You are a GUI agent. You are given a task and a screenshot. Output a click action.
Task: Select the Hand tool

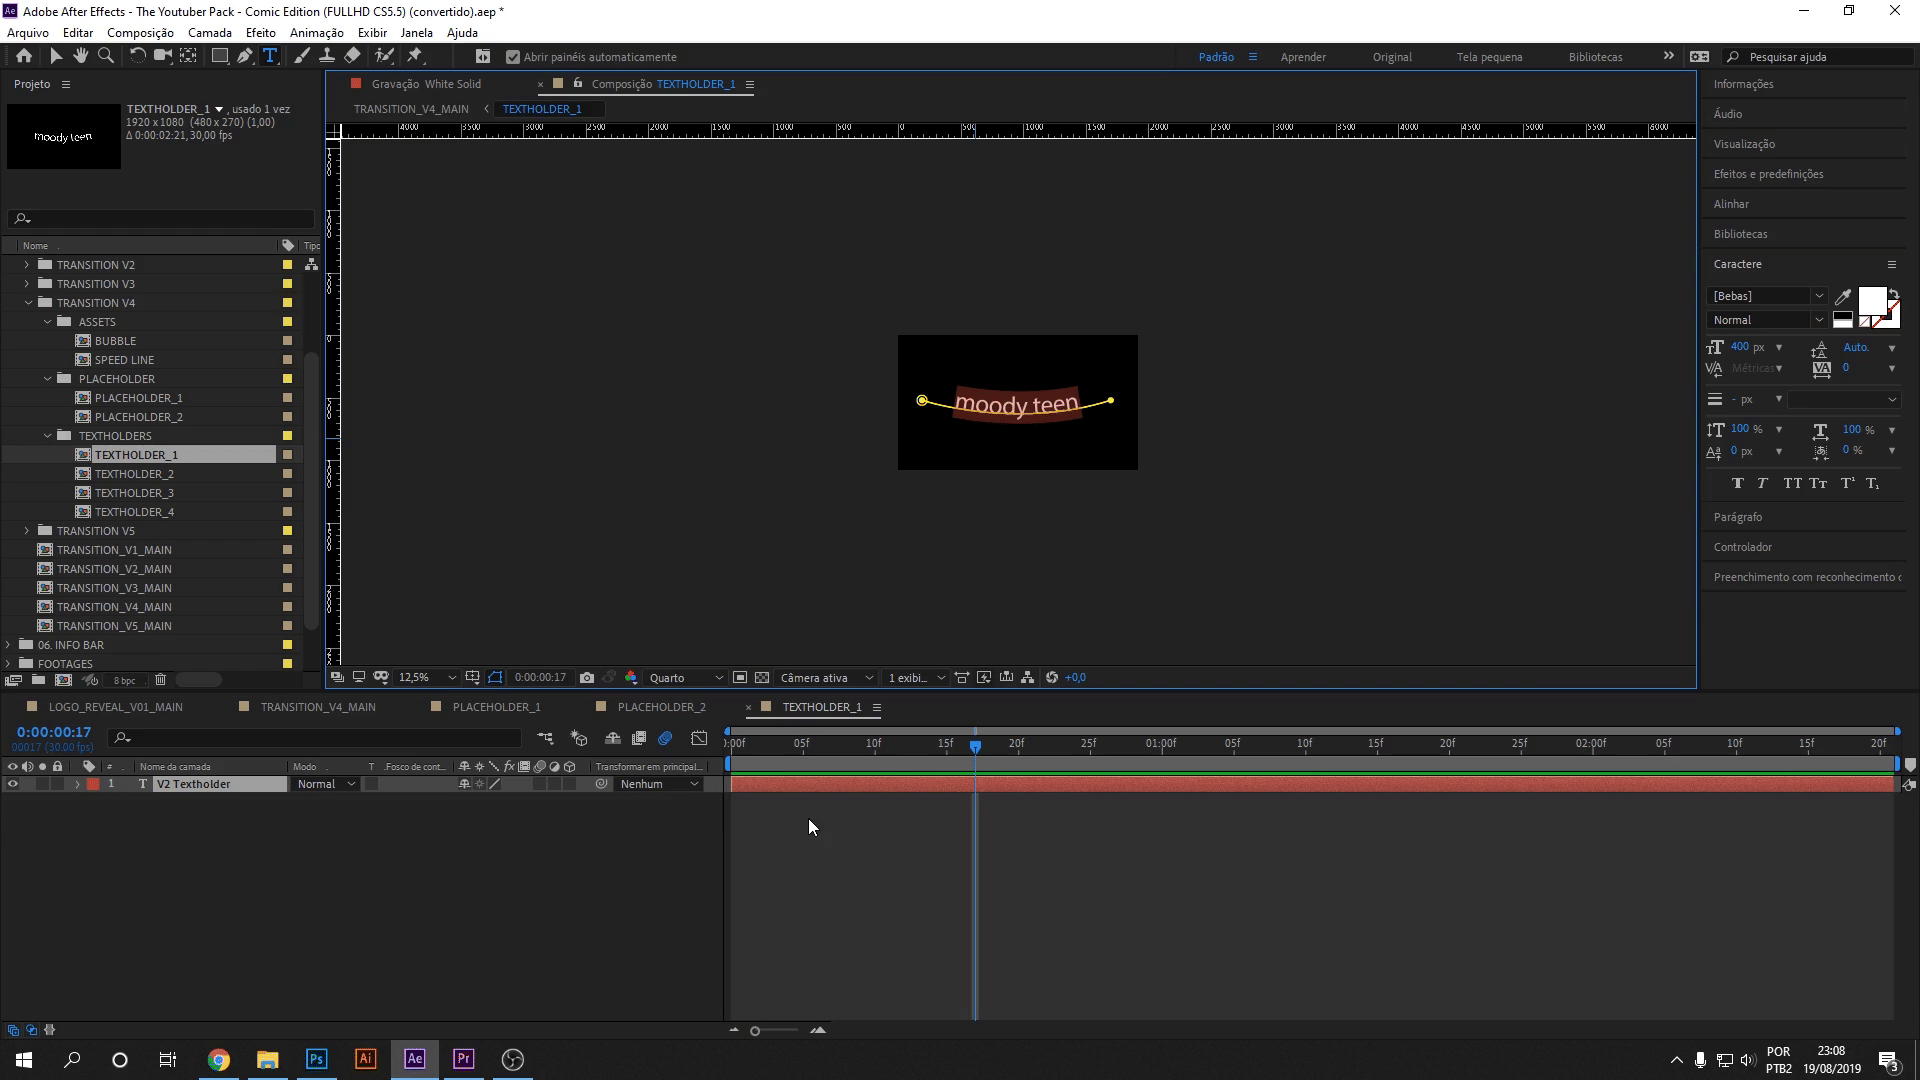(x=80, y=56)
